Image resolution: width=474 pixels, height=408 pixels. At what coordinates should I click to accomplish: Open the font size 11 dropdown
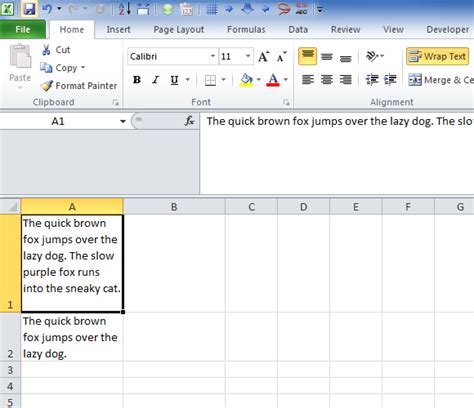pyautogui.click(x=248, y=56)
